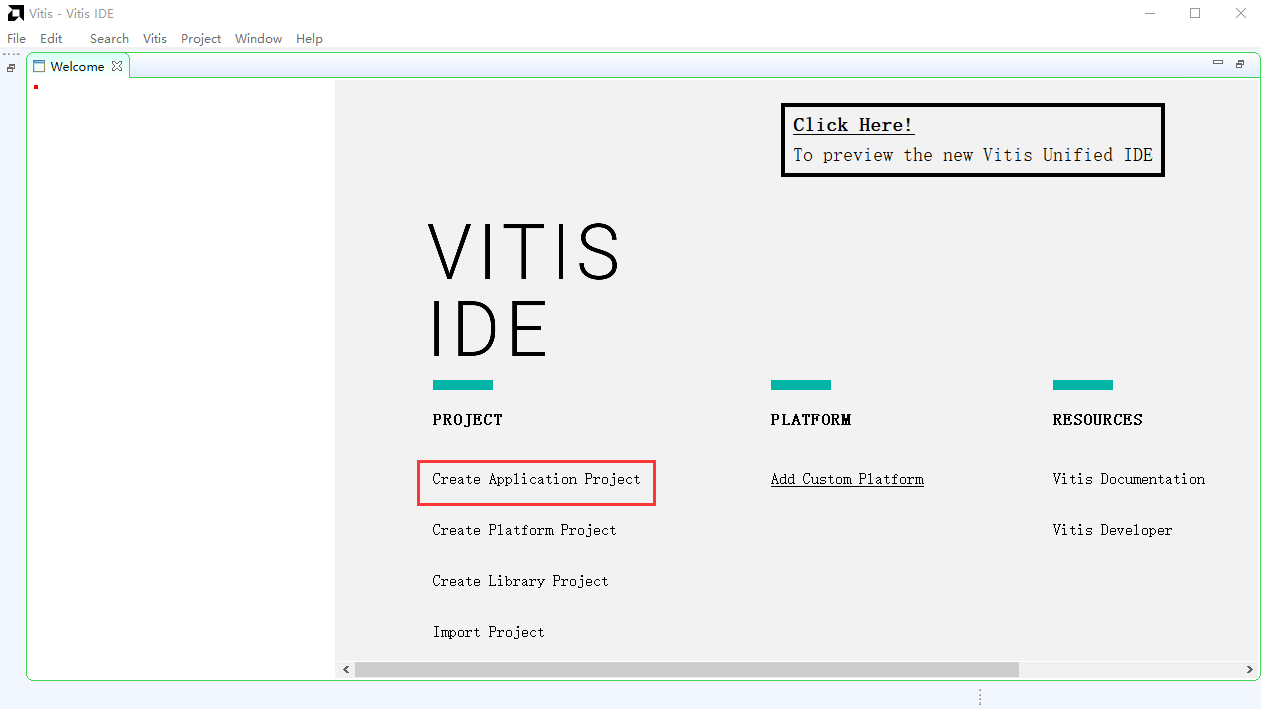The height and width of the screenshot is (709, 1261).
Task: Click the horizontal scrollbar thumb
Action: coord(687,669)
